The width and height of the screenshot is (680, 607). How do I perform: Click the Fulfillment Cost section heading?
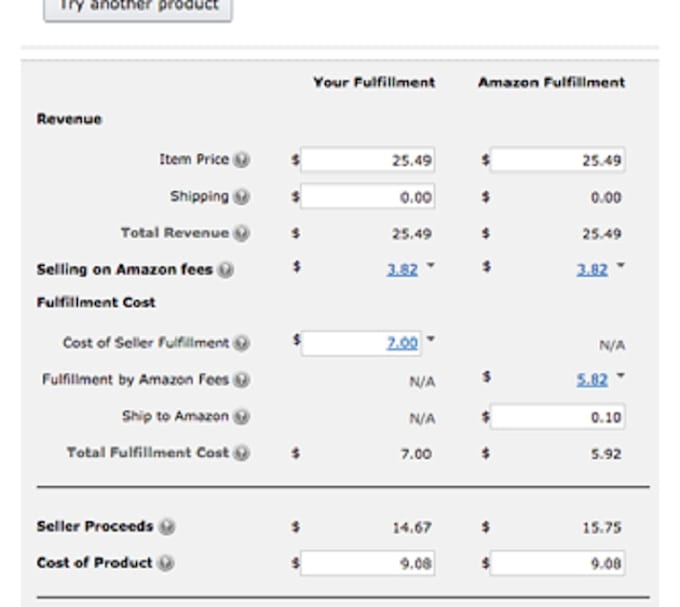point(96,302)
